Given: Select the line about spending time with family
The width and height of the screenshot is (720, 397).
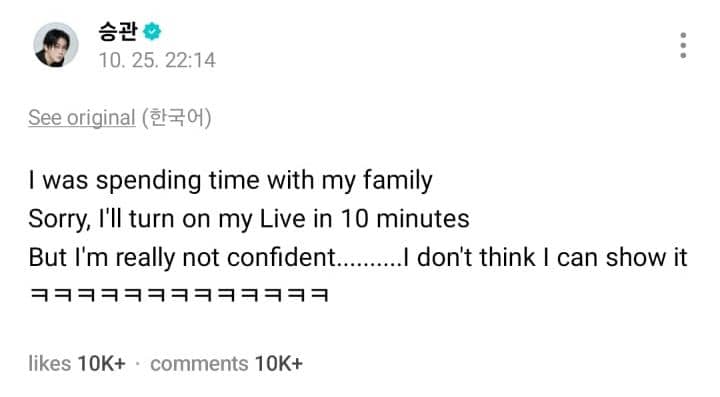Looking at the screenshot, I should pos(230,180).
